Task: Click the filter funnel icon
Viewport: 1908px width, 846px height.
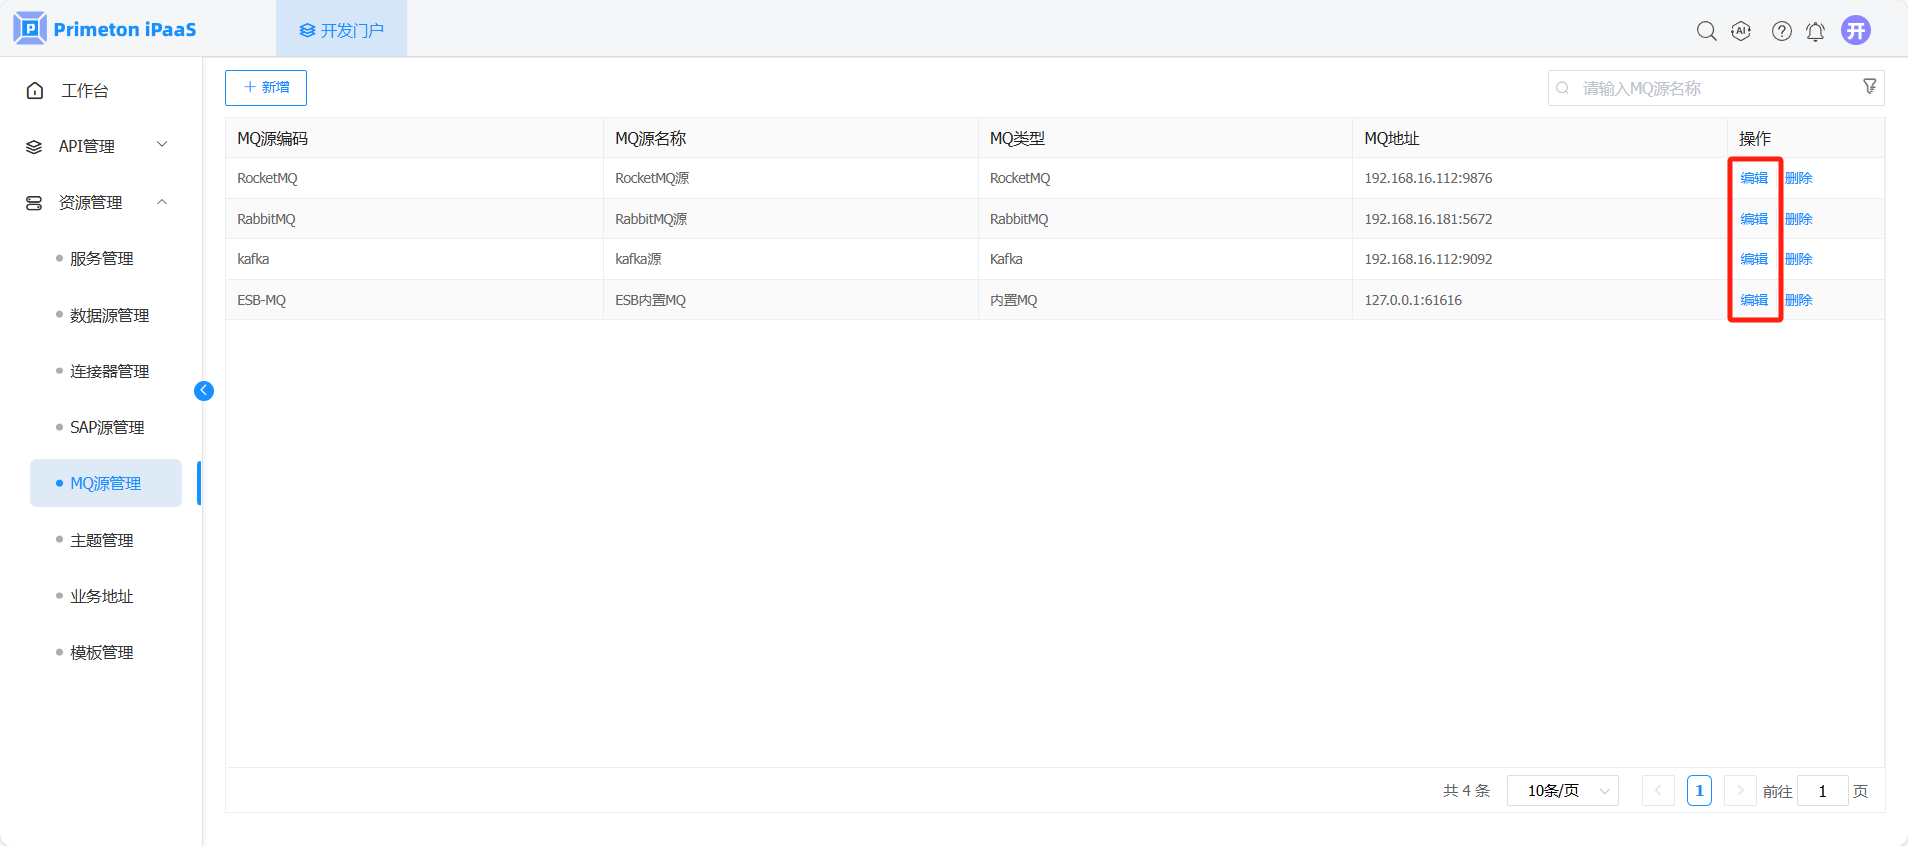Action: 1869,87
